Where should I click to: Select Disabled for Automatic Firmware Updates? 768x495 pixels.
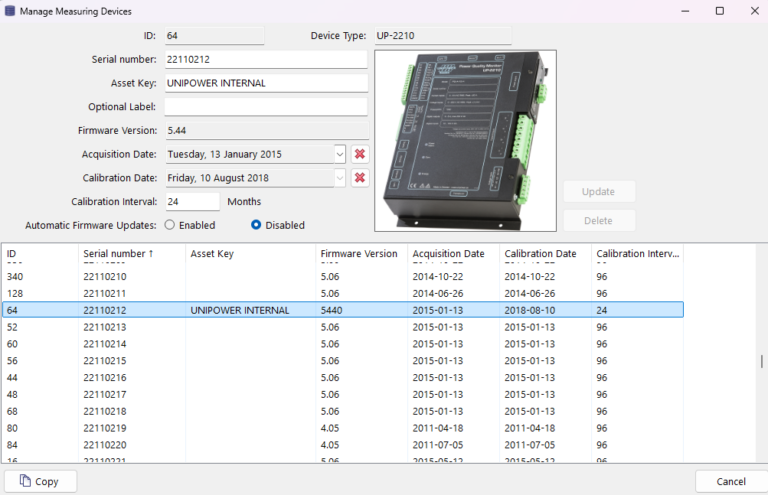[x=256, y=225]
